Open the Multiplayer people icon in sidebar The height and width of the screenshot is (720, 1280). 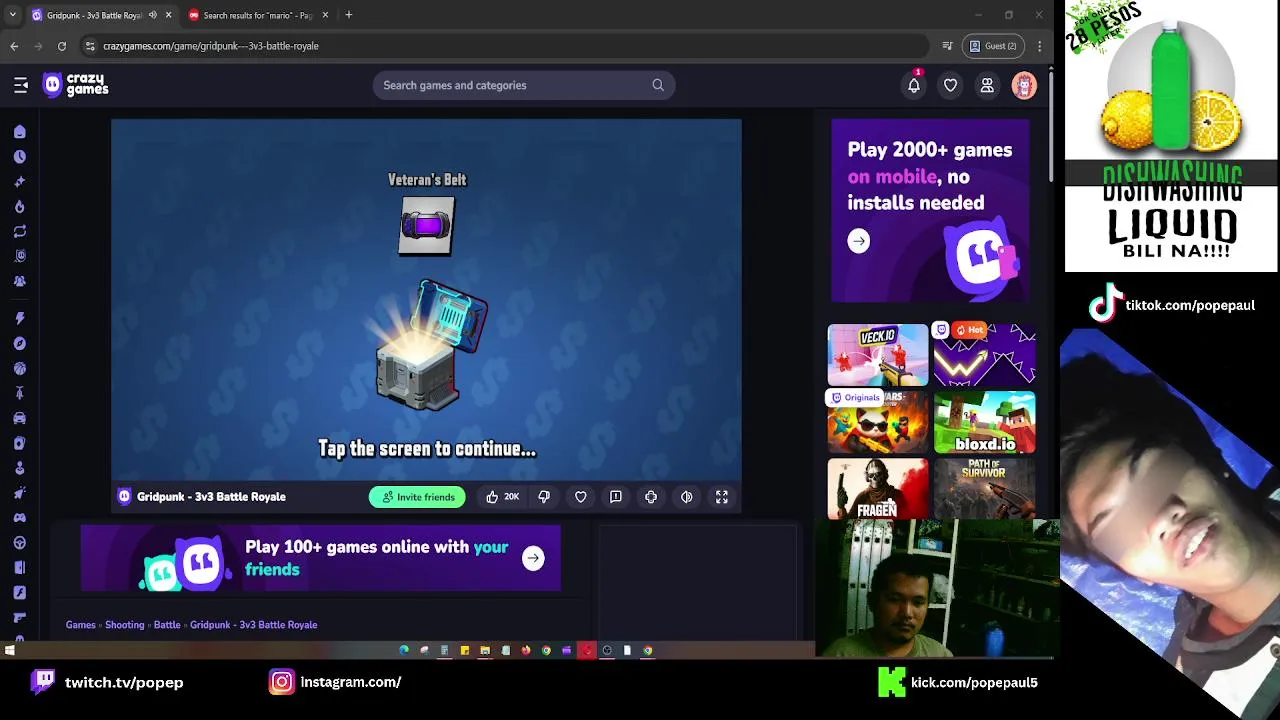(19, 281)
